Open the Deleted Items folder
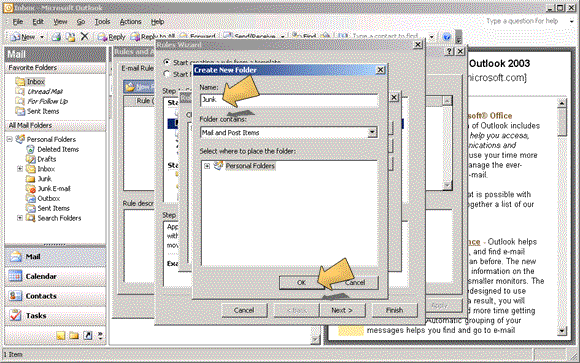The height and width of the screenshot is (363, 580). [x=58, y=149]
